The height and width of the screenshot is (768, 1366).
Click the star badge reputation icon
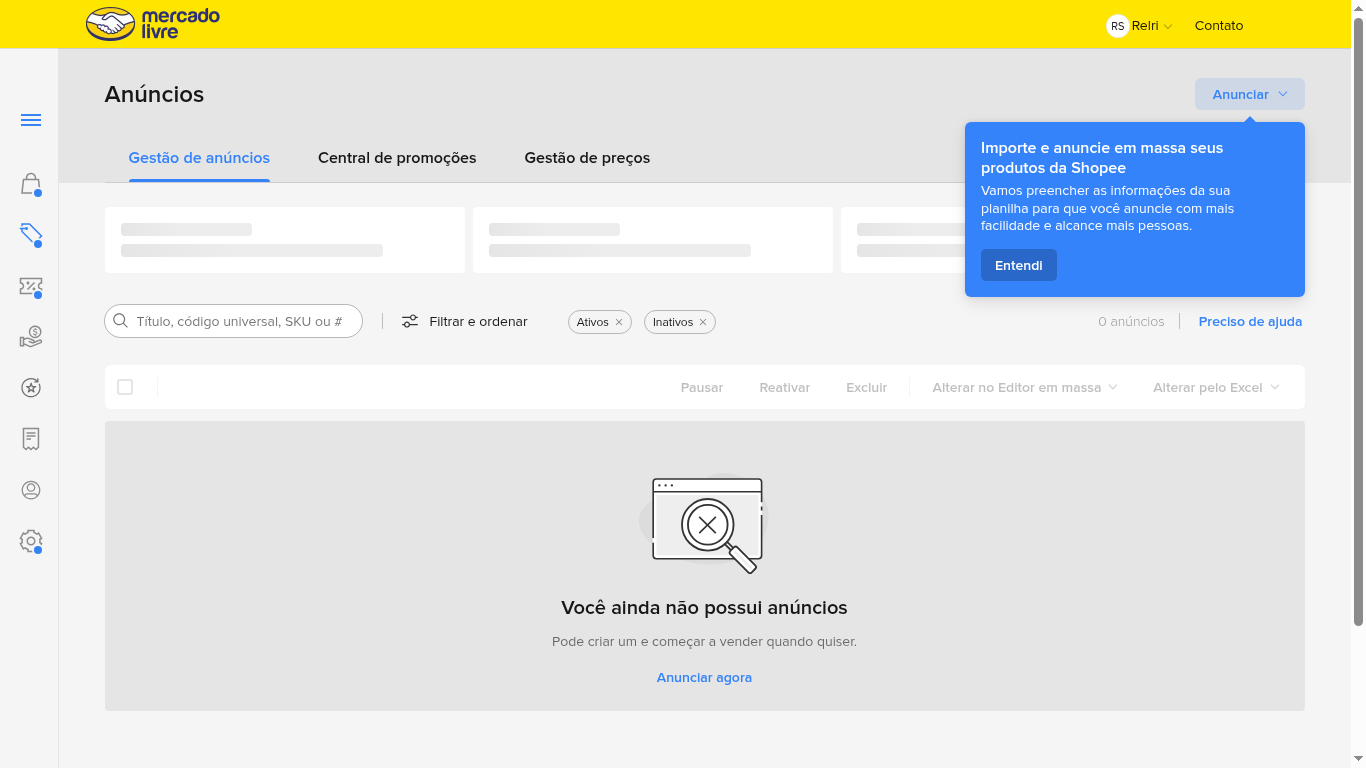[x=31, y=387]
